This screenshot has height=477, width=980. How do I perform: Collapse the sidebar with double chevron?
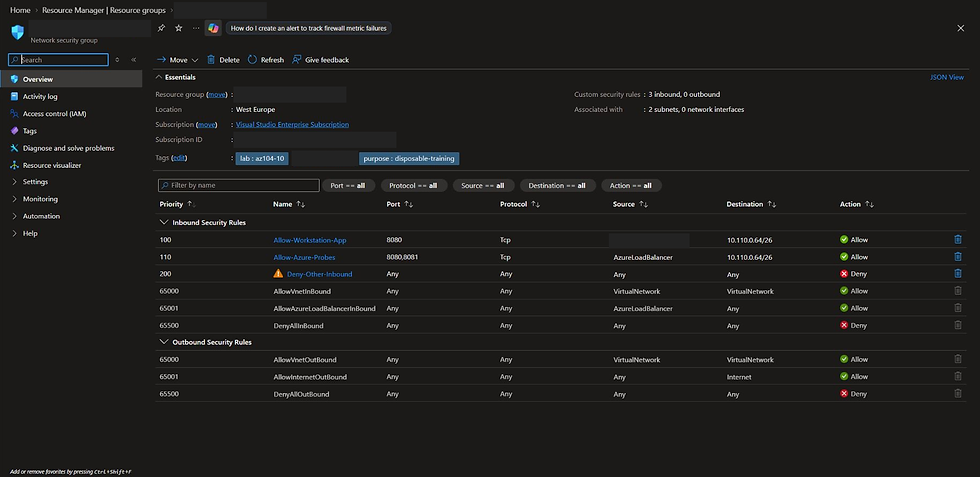point(134,60)
